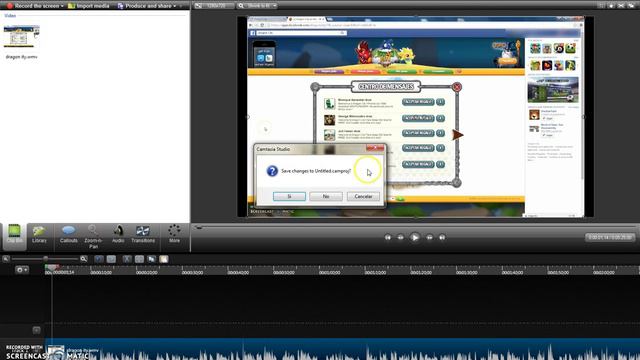Click the 00:01:00;00 mark on timeline ruler
Viewport: 640px width, 360px height.
coord(329,272)
